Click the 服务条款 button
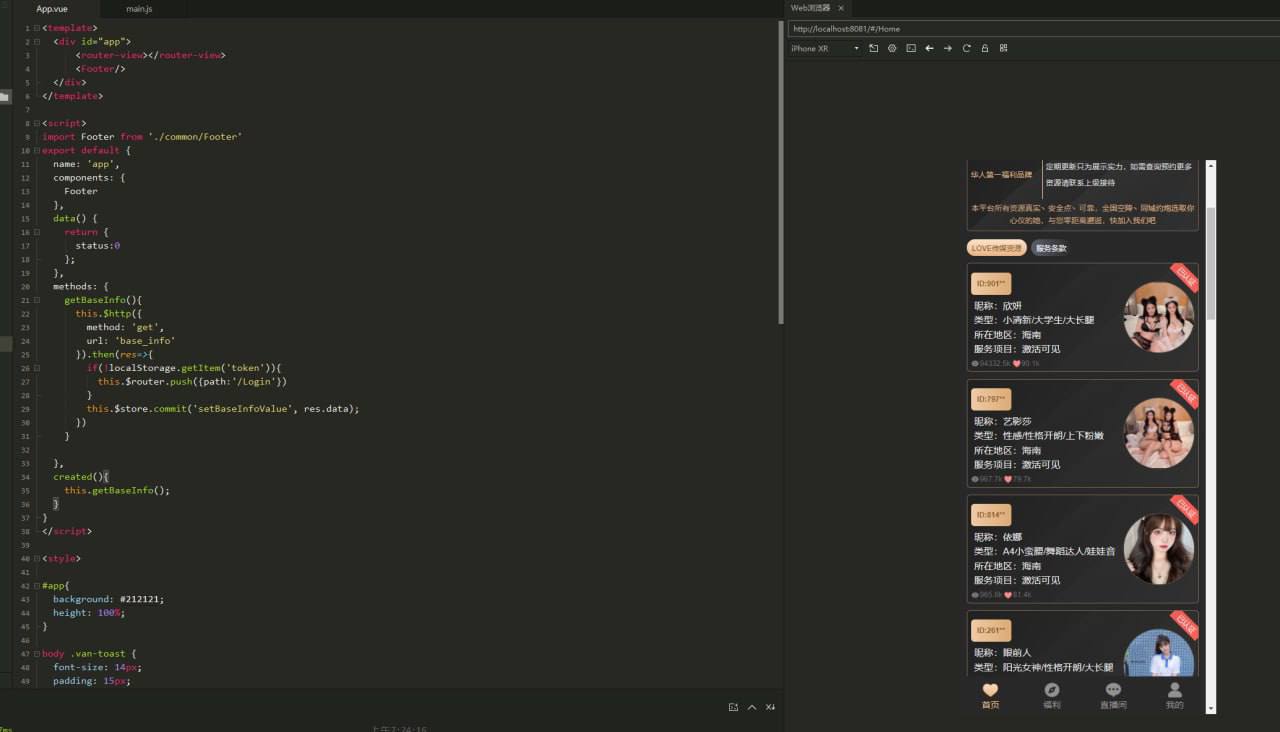This screenshot has width=1280, height=732. click(x=1050, y=248)
